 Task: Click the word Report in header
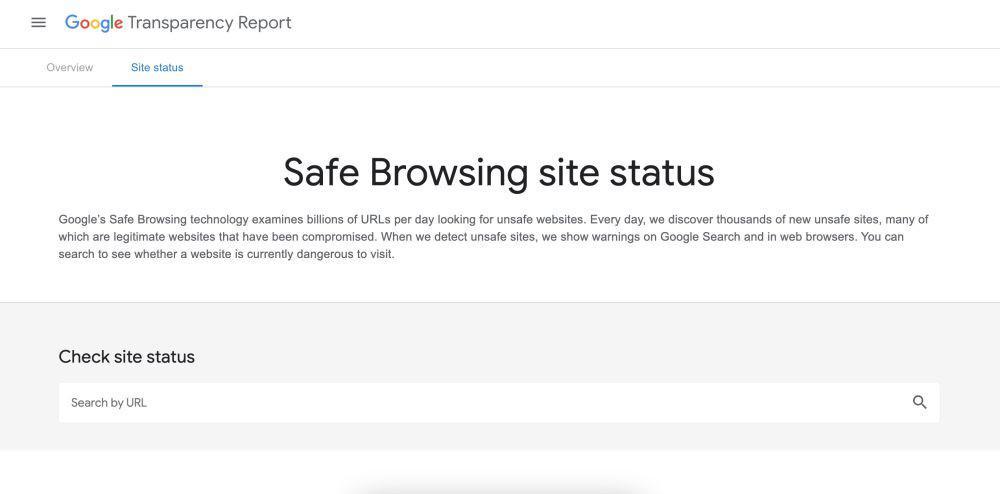[265, 23]
